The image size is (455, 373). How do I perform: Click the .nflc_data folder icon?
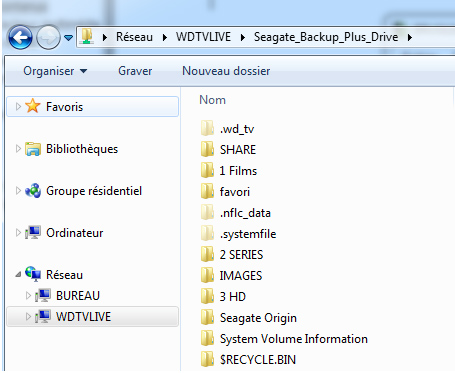[x=207, y=212]
